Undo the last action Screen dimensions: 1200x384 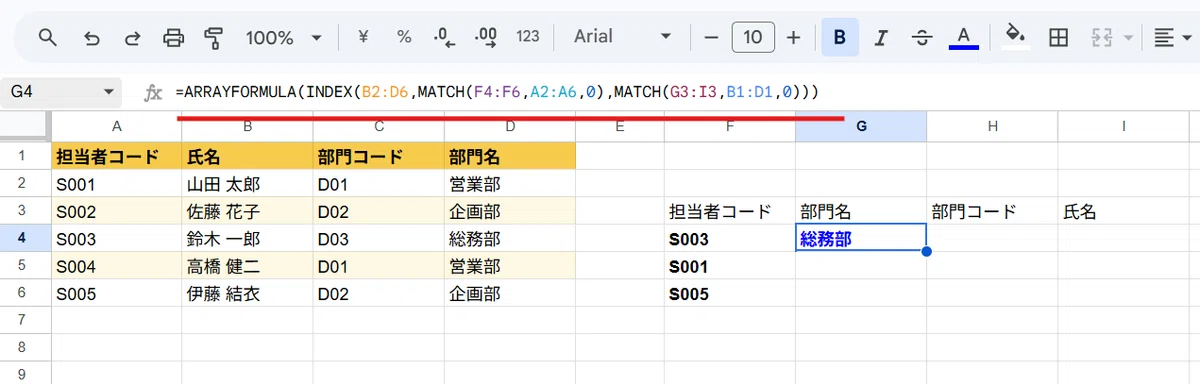(x=92, y=38)
